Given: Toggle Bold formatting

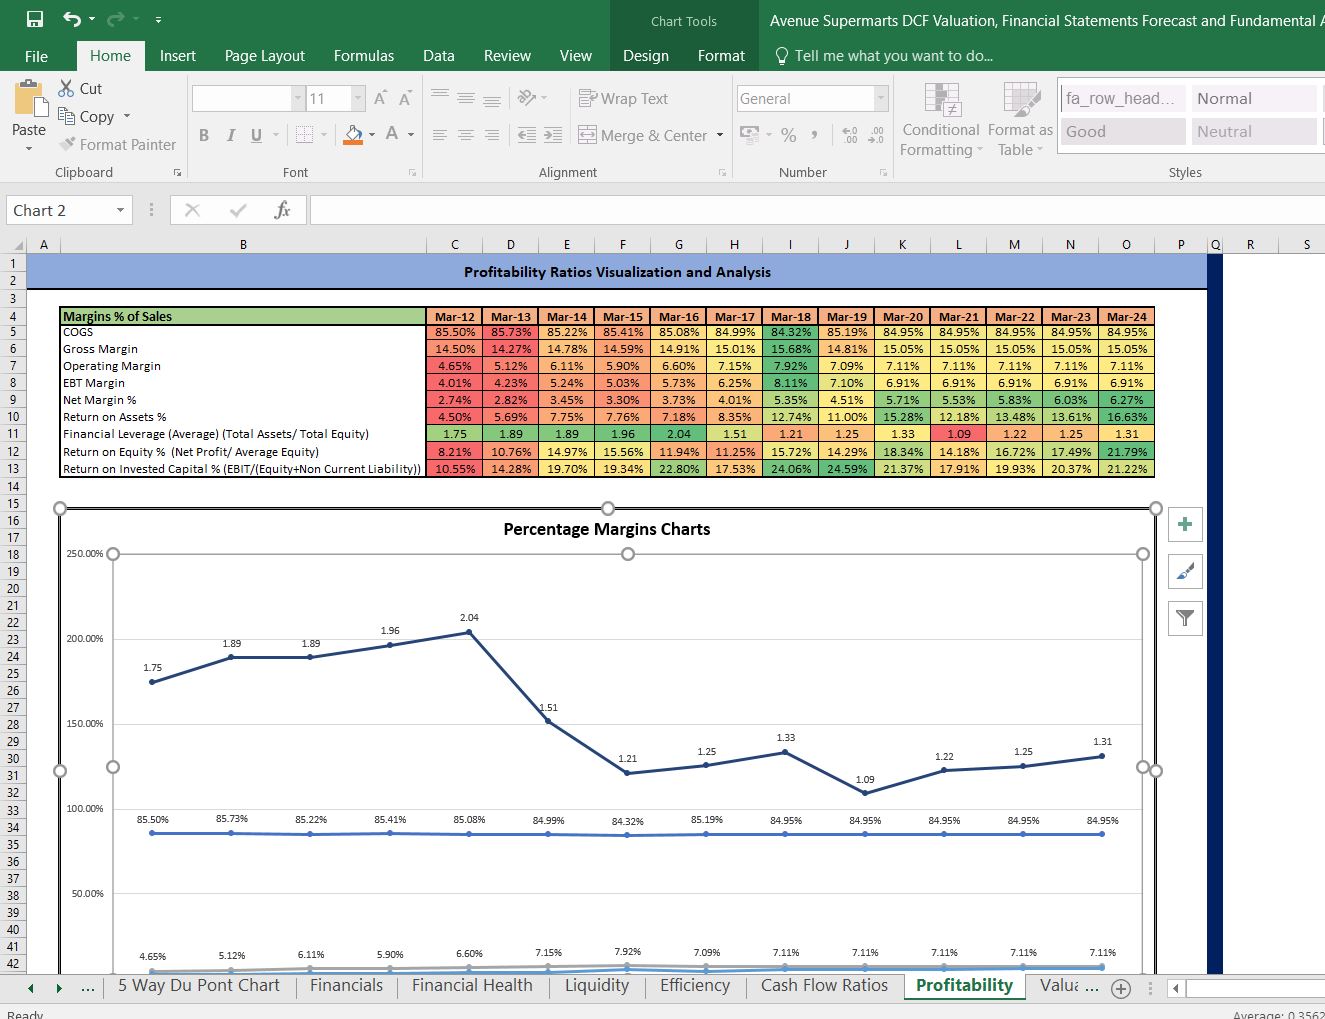Looking at the screenshot, I should click(204, 135).
